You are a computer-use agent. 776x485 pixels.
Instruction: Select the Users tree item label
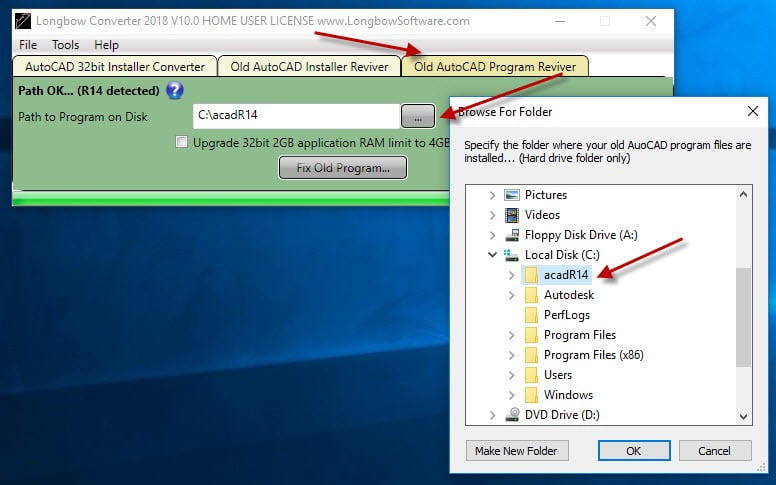[x=558, y=375]
